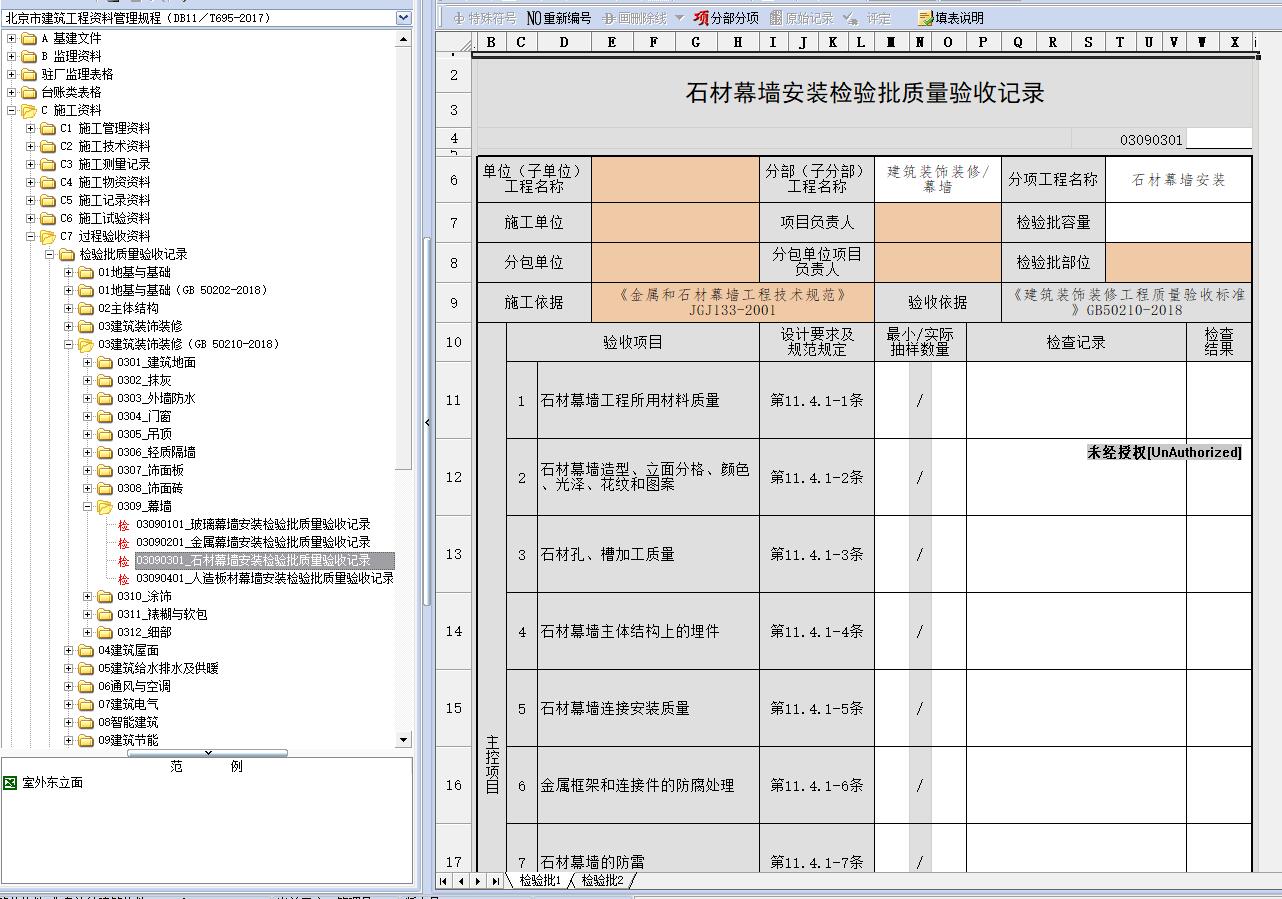
Task: Click the 0306_轻质隔墙 folder icon
Action: 105,452
